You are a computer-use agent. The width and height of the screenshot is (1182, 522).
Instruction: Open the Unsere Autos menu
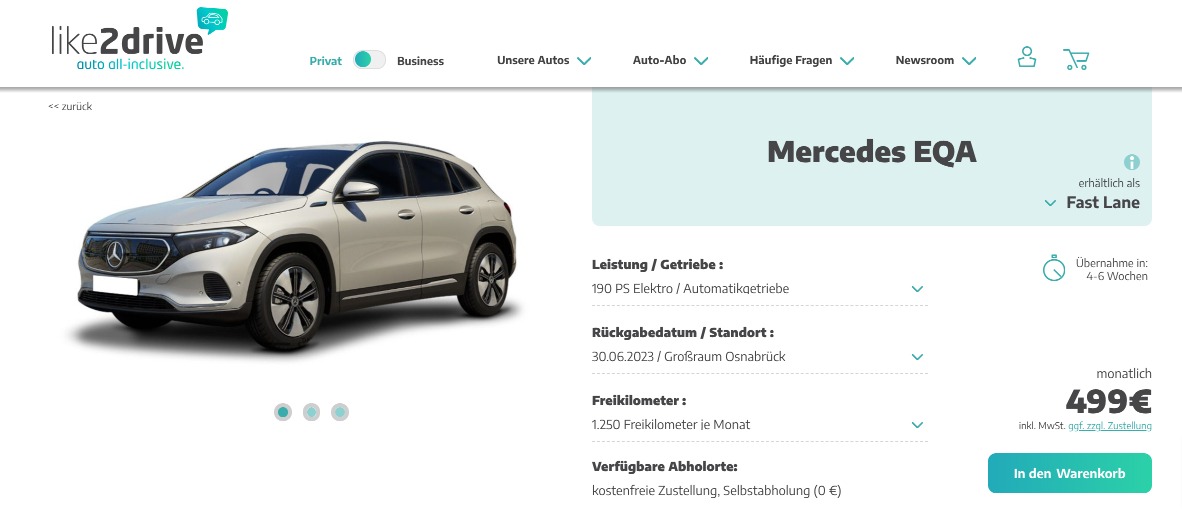544,60
